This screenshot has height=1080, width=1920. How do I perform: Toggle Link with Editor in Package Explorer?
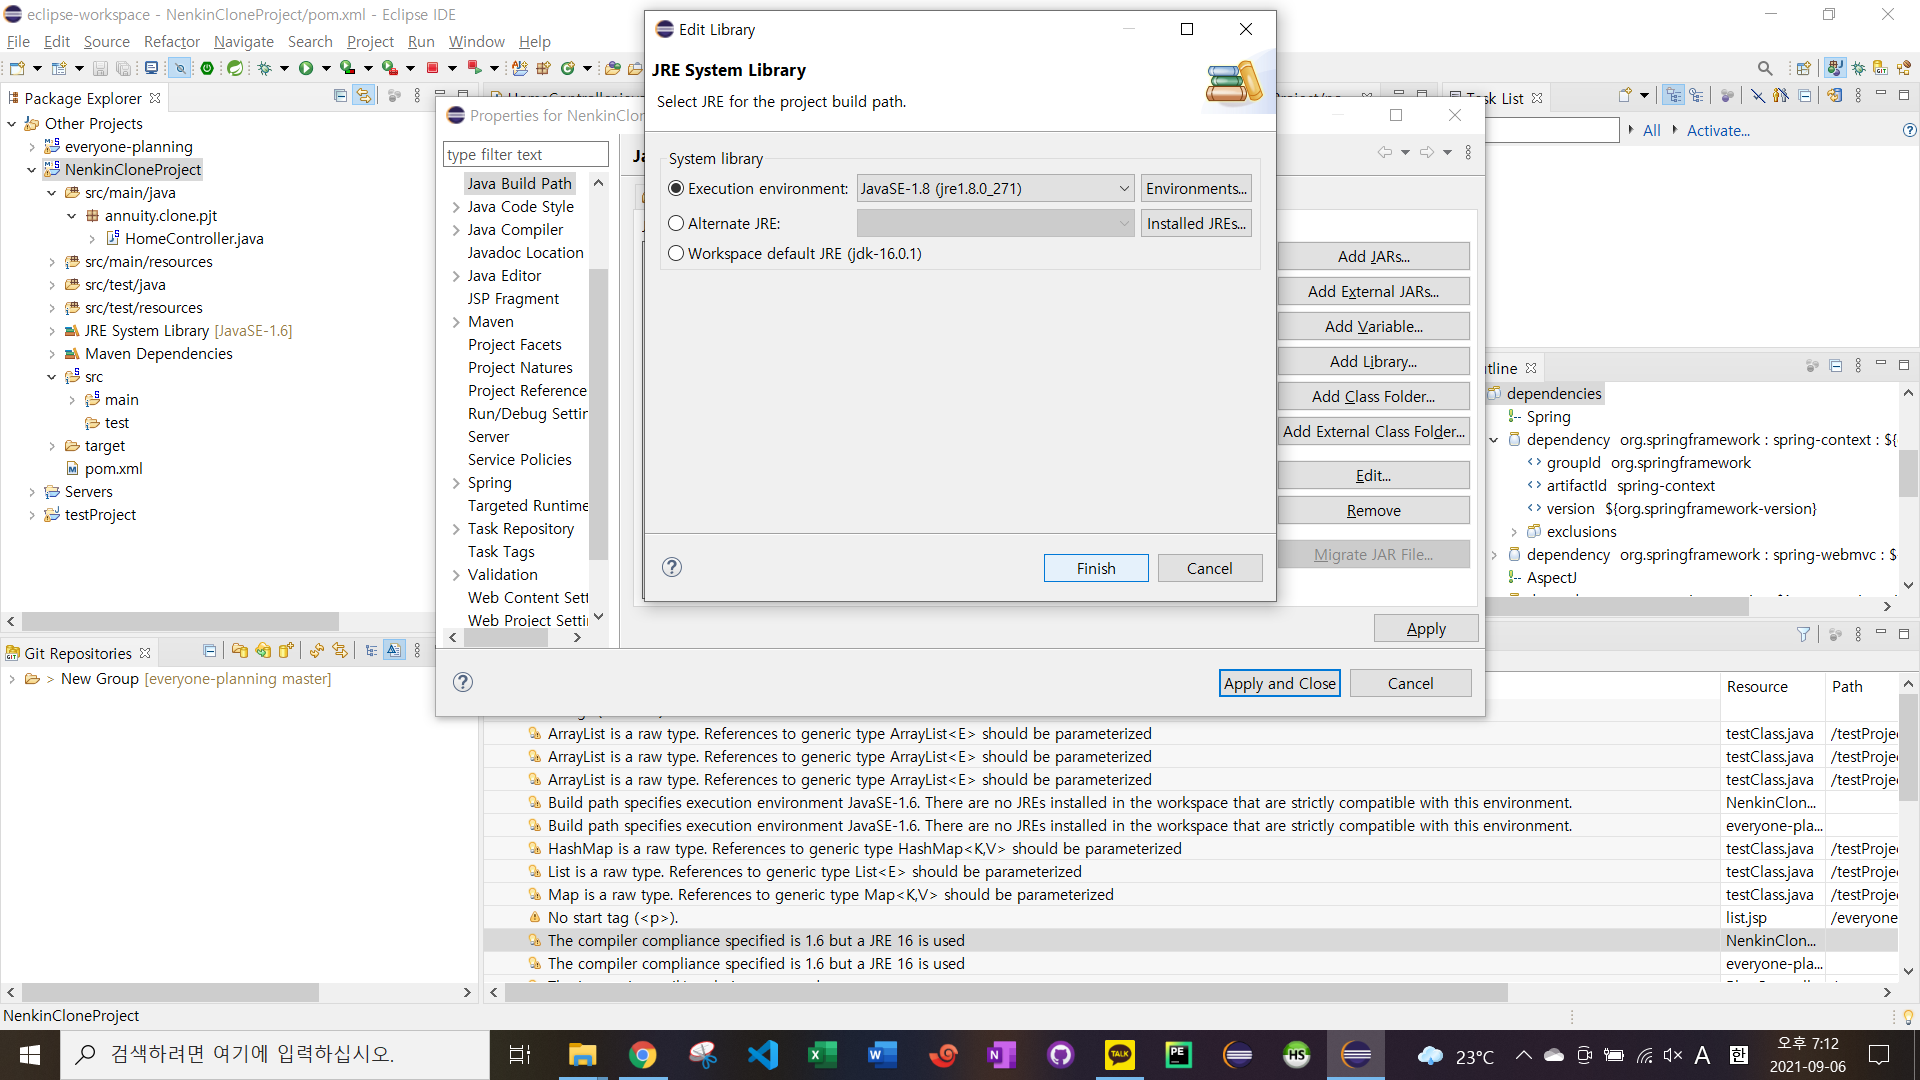[x=364, y=96]
